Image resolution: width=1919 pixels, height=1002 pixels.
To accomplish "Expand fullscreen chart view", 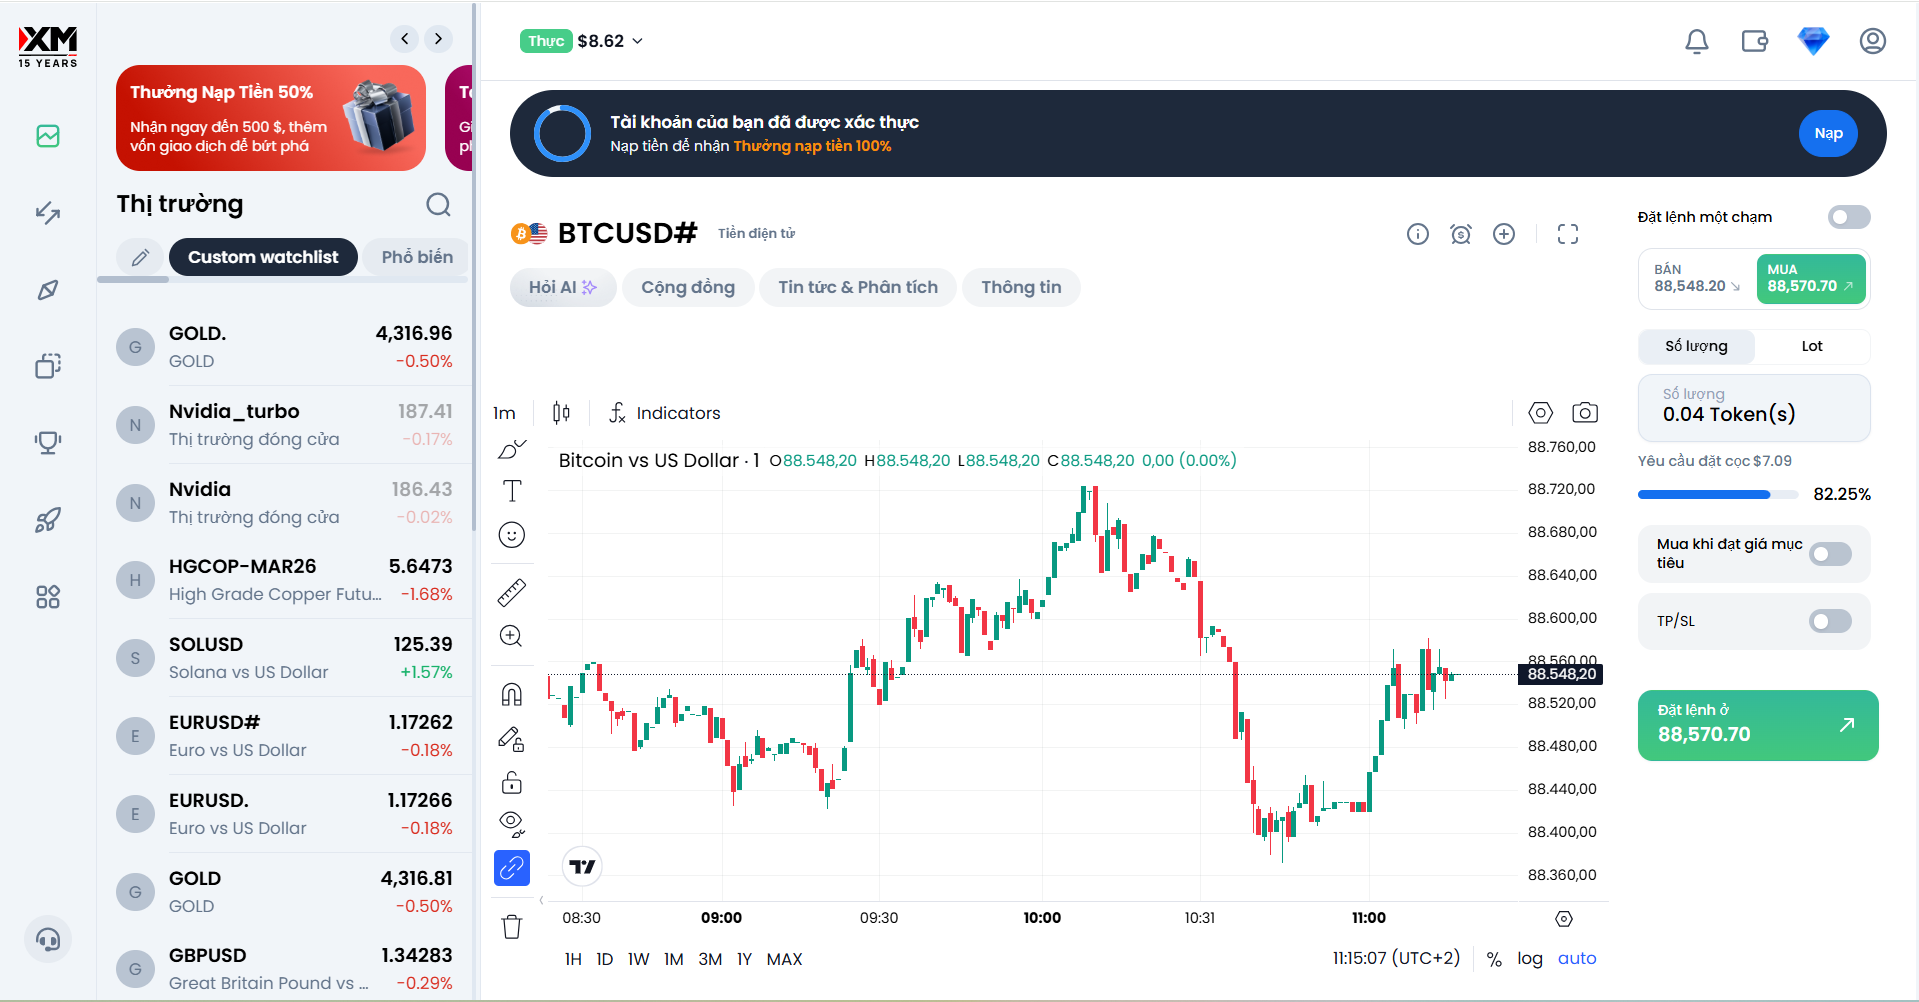I will click(x=1567, y=233).
